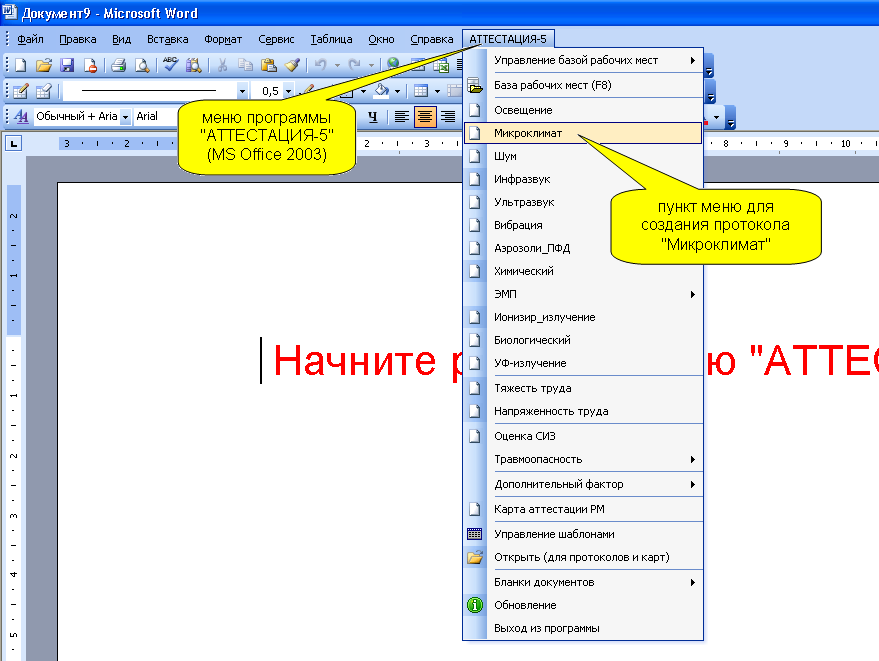The image size is (879, 661).
Task: Choose Микроклимат from the menu
Action: pos(582,133)
